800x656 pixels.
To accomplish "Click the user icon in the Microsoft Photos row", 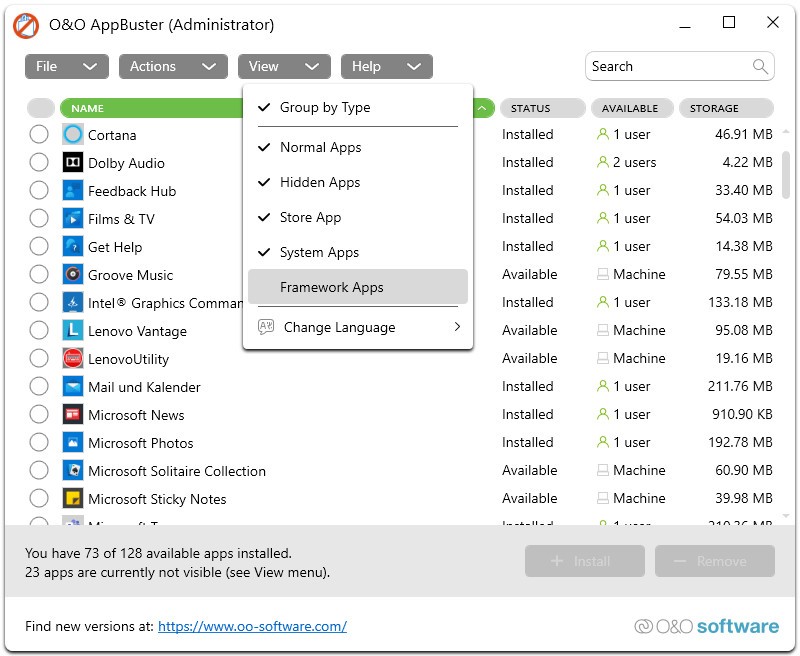I will pyautogui.click(x=603, y=442).
